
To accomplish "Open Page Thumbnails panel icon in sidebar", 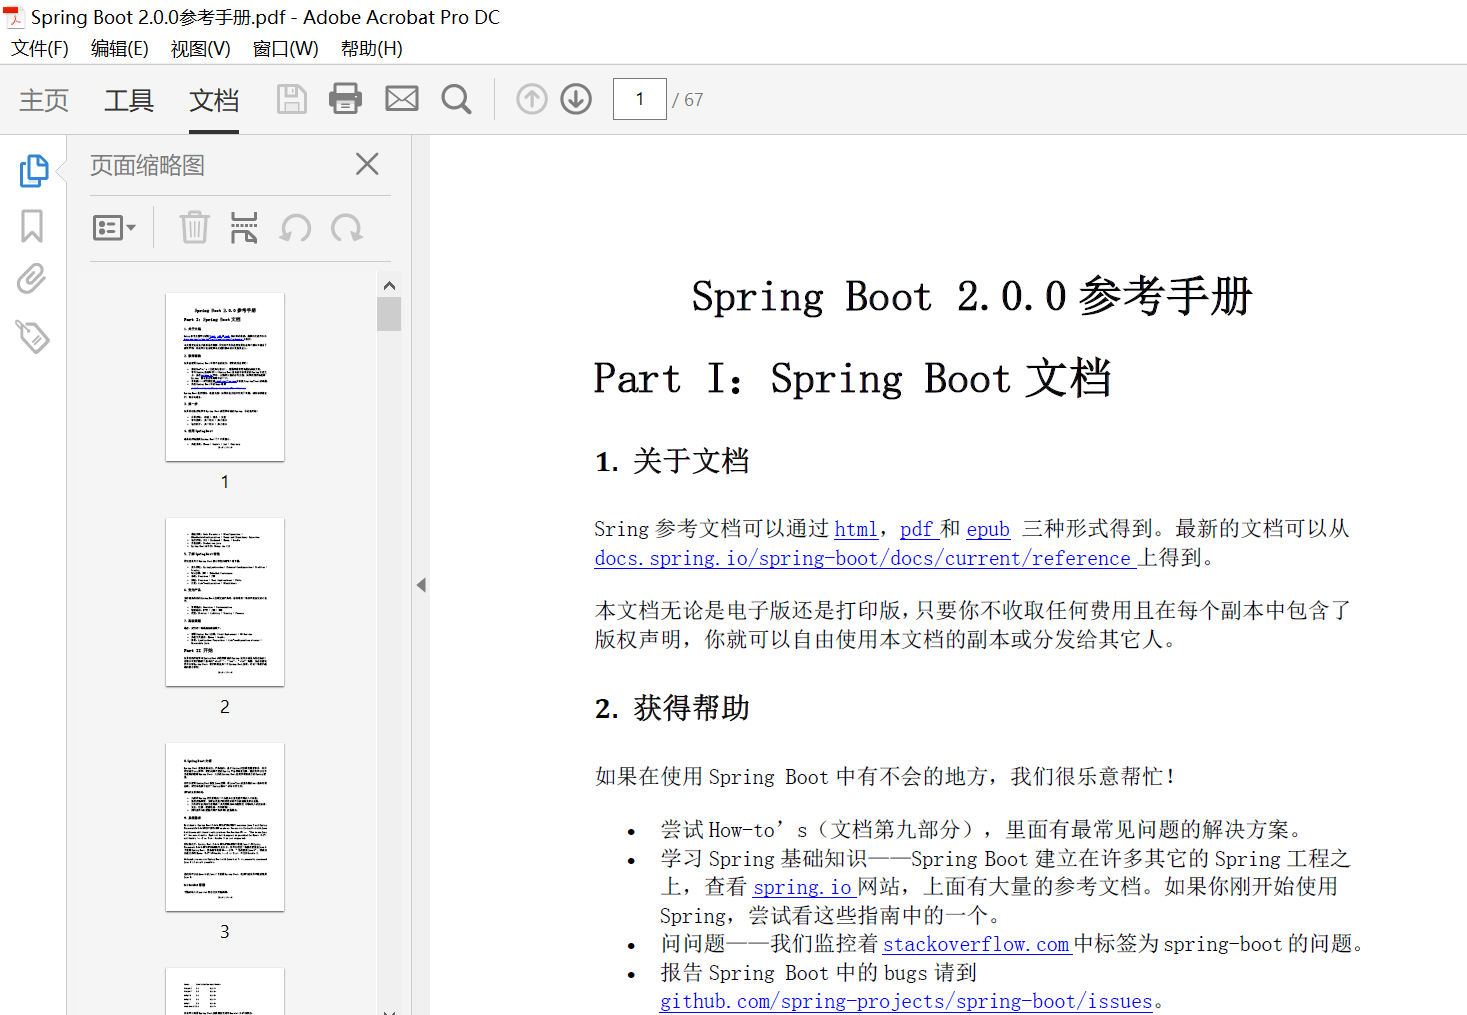I will point(33,171).
